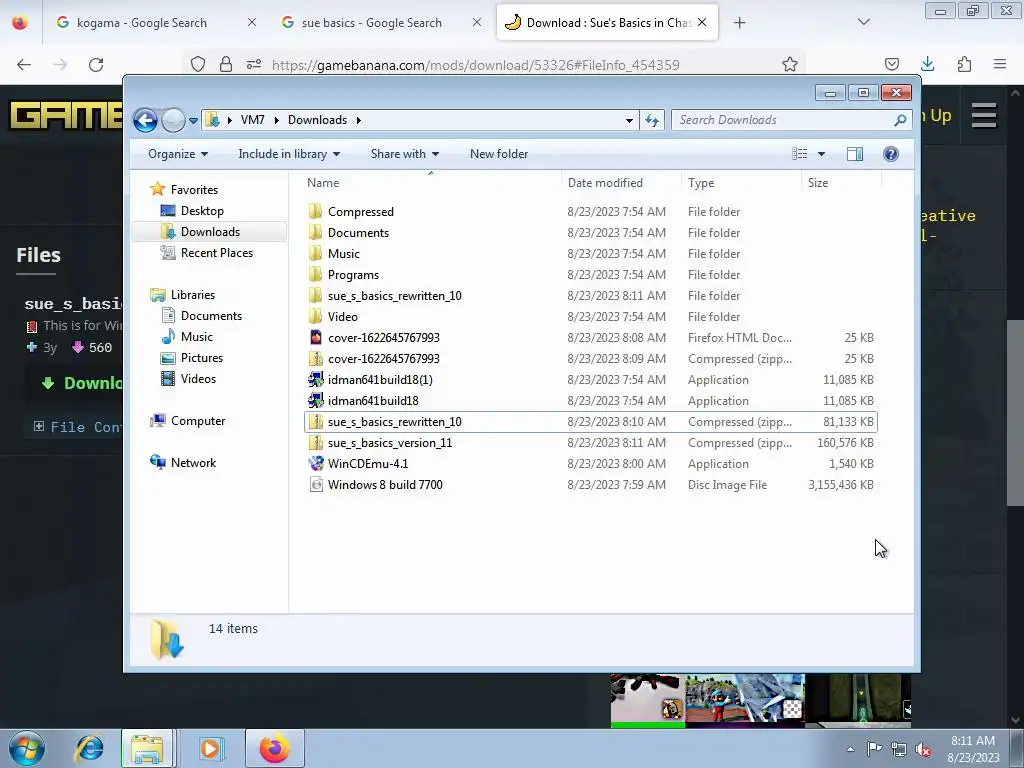The width and height of the screenshot is (1024, 768).
Task: Open a new Firefox tab
Action: [x=739, y=23]
